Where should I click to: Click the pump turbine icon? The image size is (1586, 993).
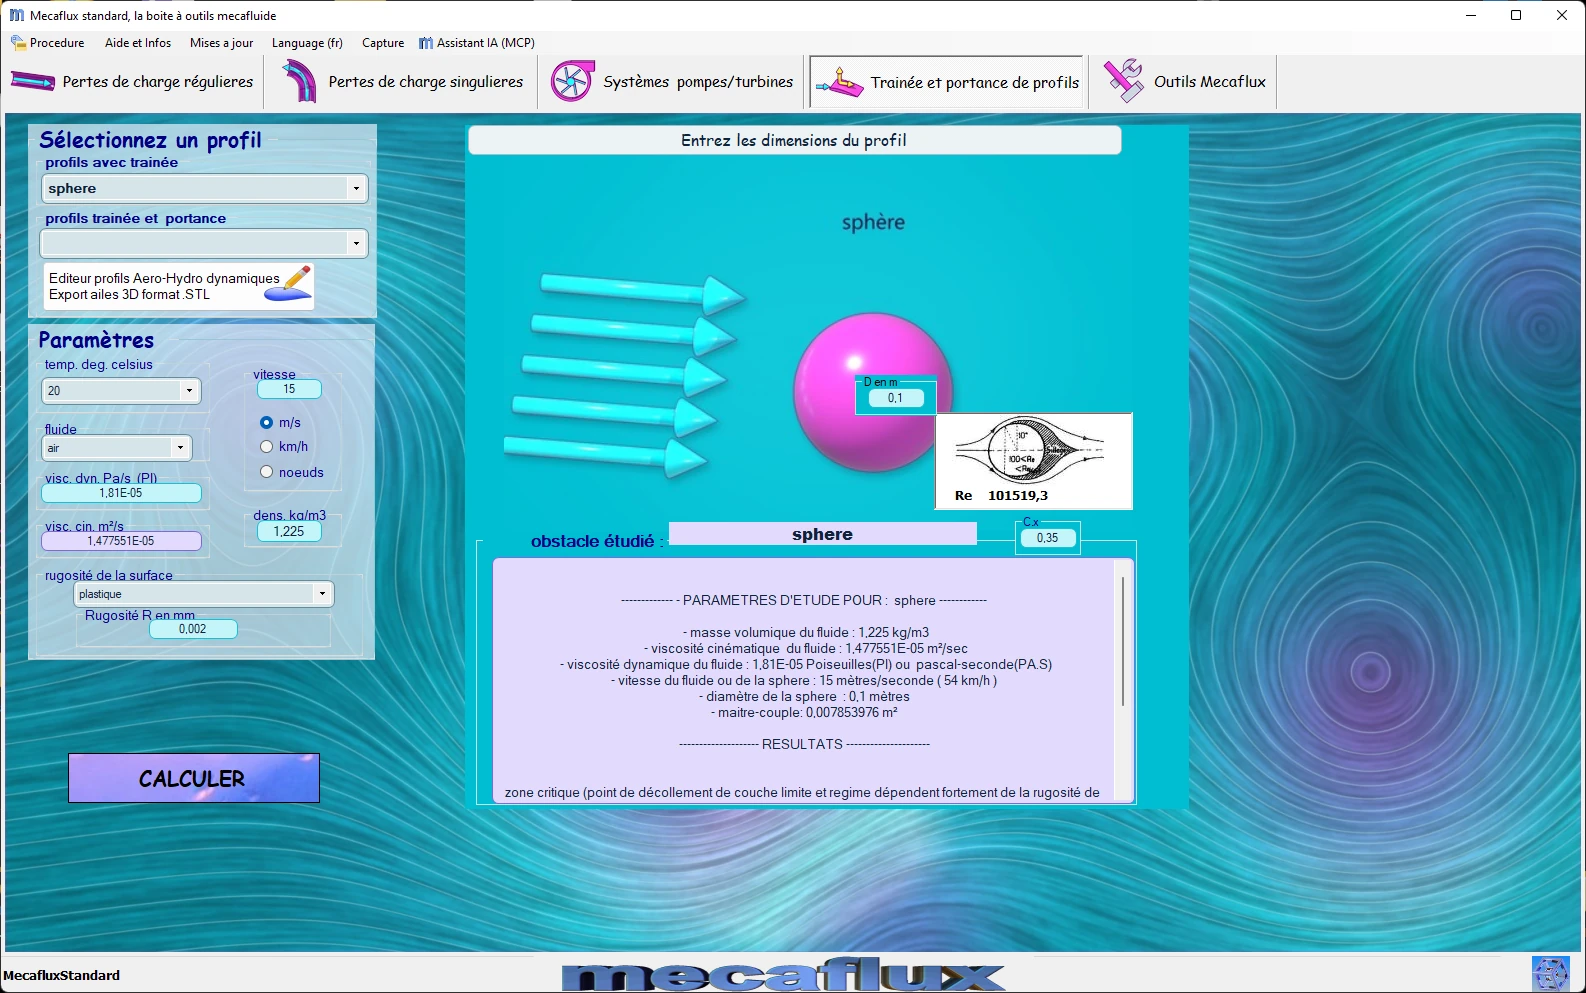point(572,82)
